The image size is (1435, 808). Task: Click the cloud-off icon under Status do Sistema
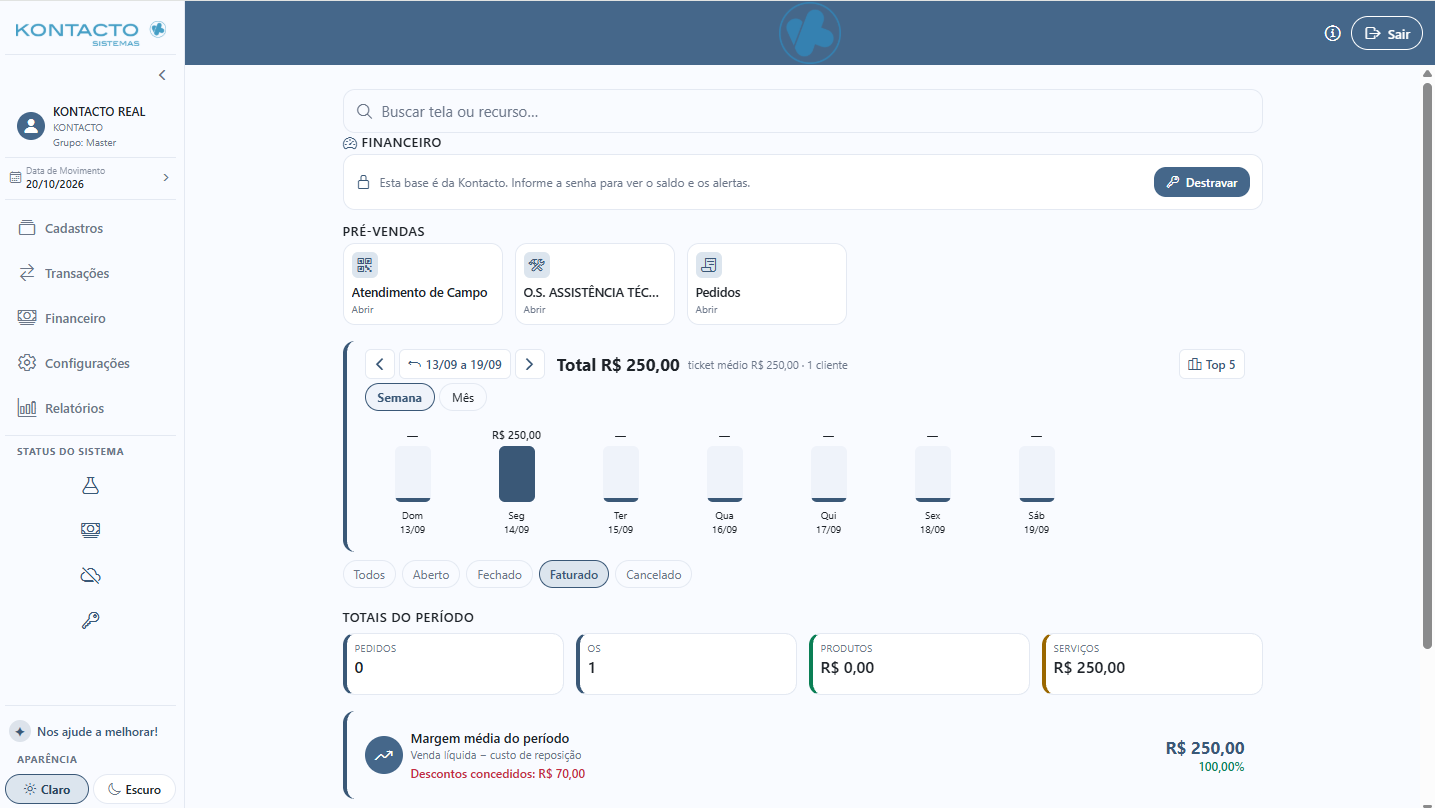pyautogui.click(x=91, y=575)
